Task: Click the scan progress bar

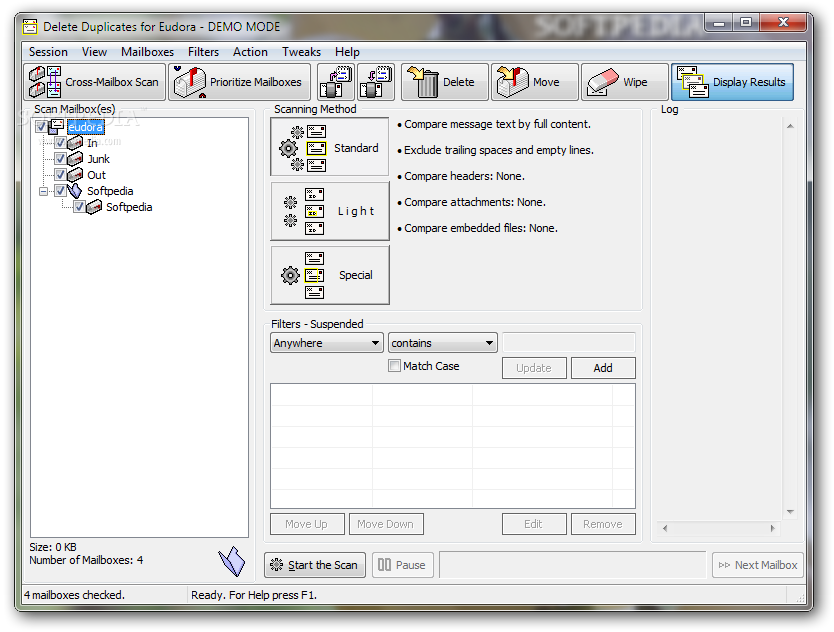Action: 573,565
